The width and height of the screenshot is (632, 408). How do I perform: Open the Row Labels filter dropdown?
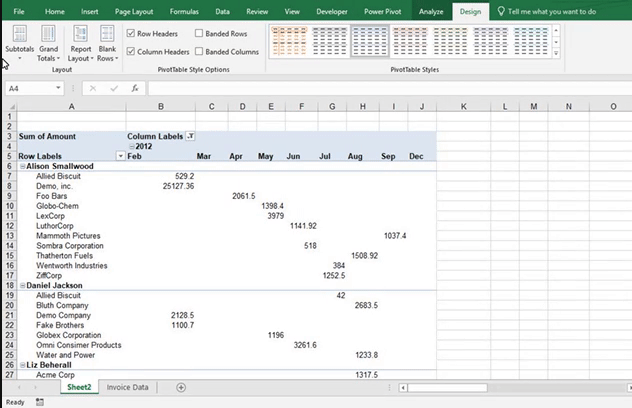click(121, 156)
